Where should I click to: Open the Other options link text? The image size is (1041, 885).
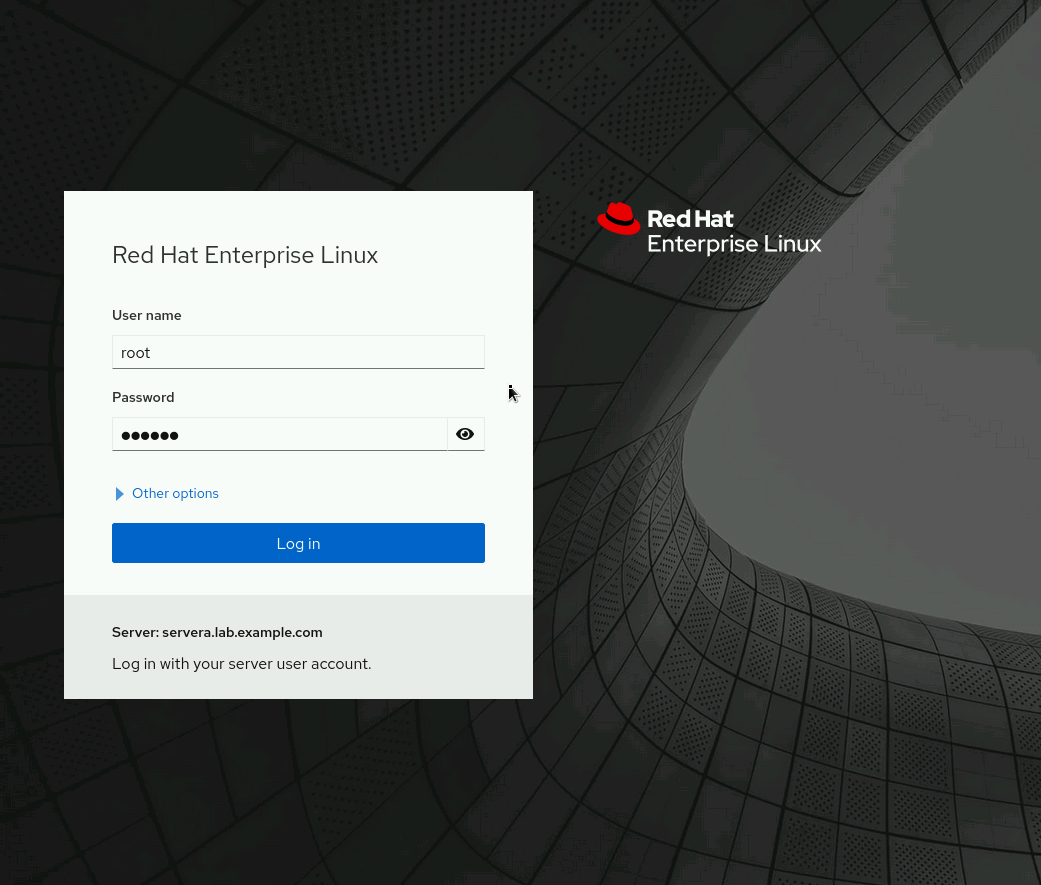pyautogui.click(x=175, y=494)
